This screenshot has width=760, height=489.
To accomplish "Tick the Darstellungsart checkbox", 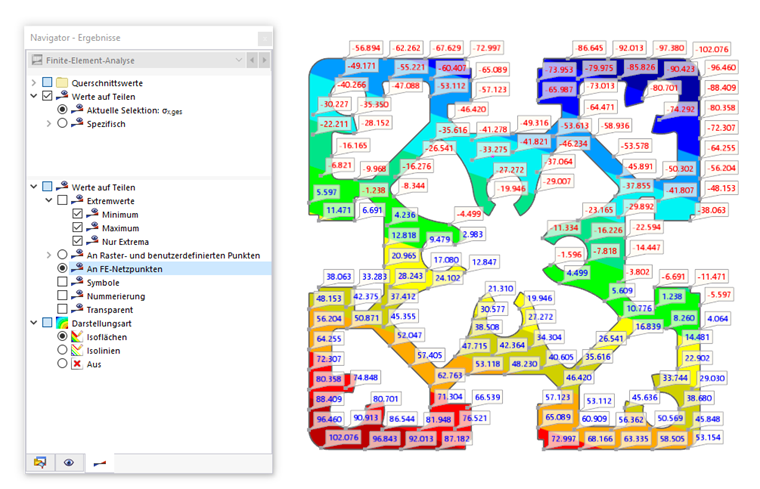I will point(47,322).
